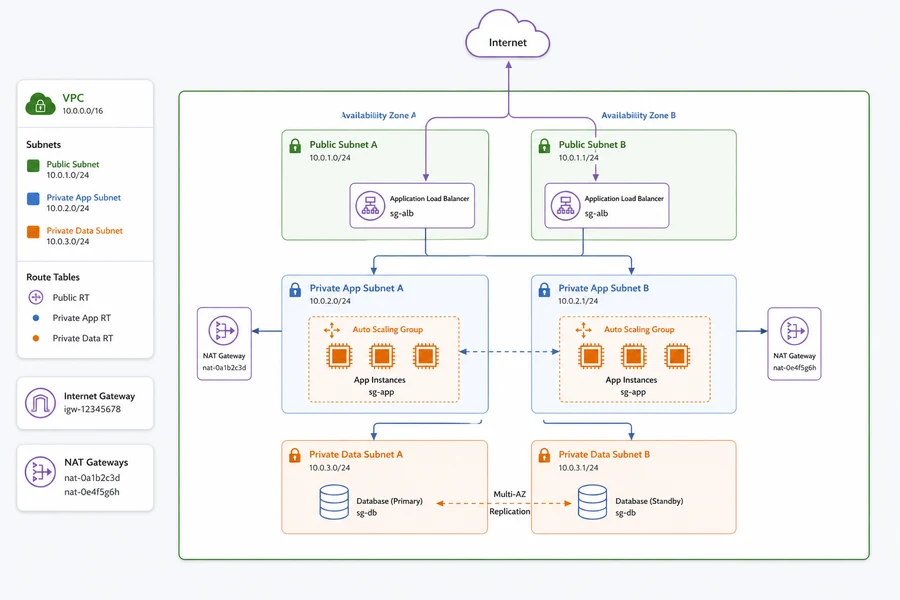The width and height of the screenshot is (900, 600).
Task: Click the Private App RT blue dot
Action: click(x=36, y=318)
